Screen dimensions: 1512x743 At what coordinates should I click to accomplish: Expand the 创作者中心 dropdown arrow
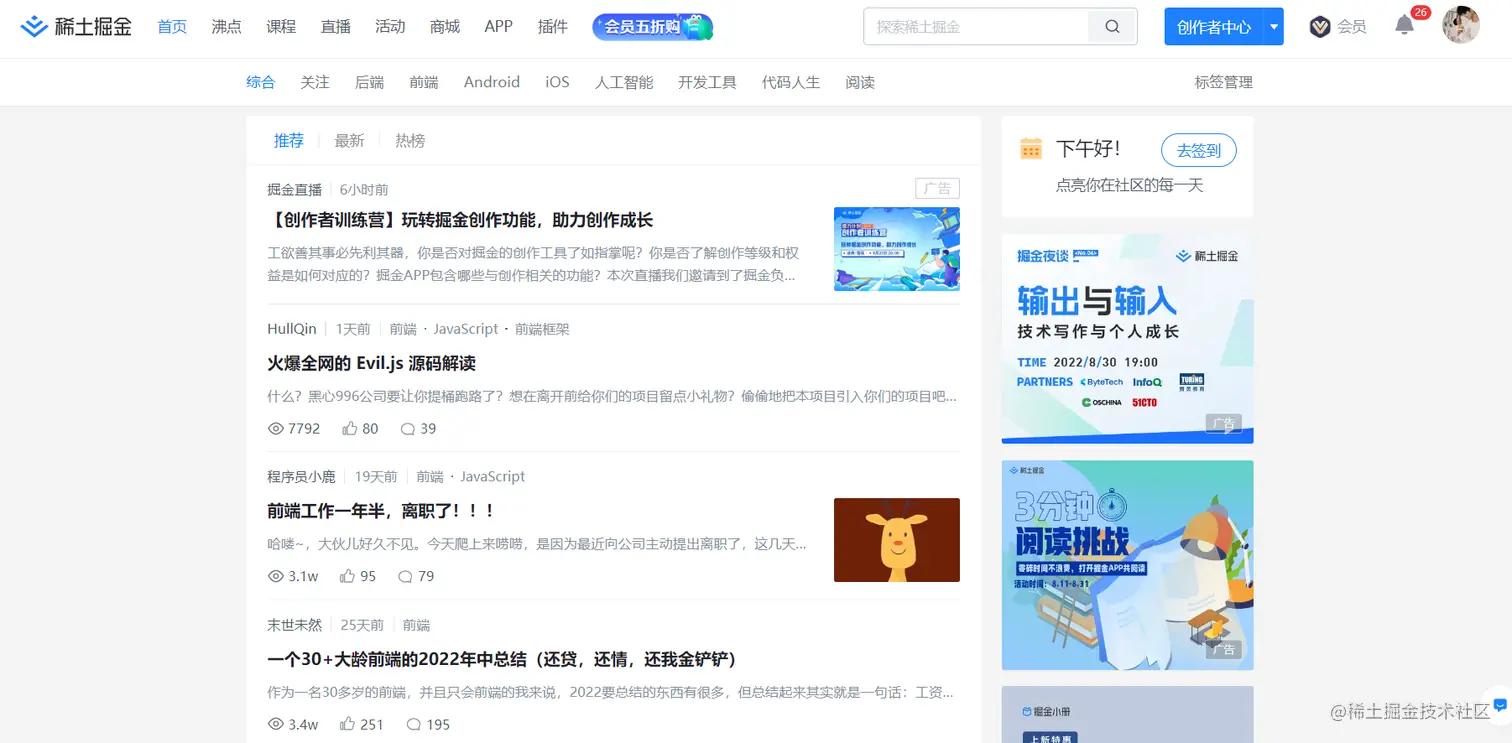pos(1272,27)
